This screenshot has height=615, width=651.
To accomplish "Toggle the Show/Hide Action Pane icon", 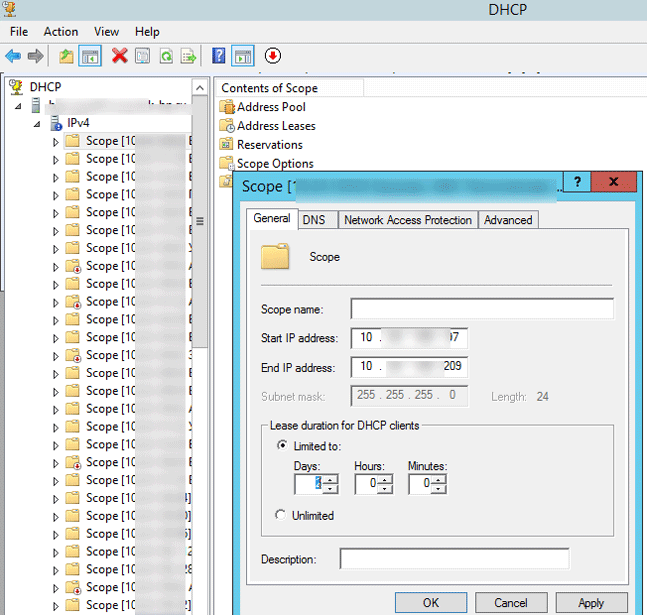I will point(242,56).
